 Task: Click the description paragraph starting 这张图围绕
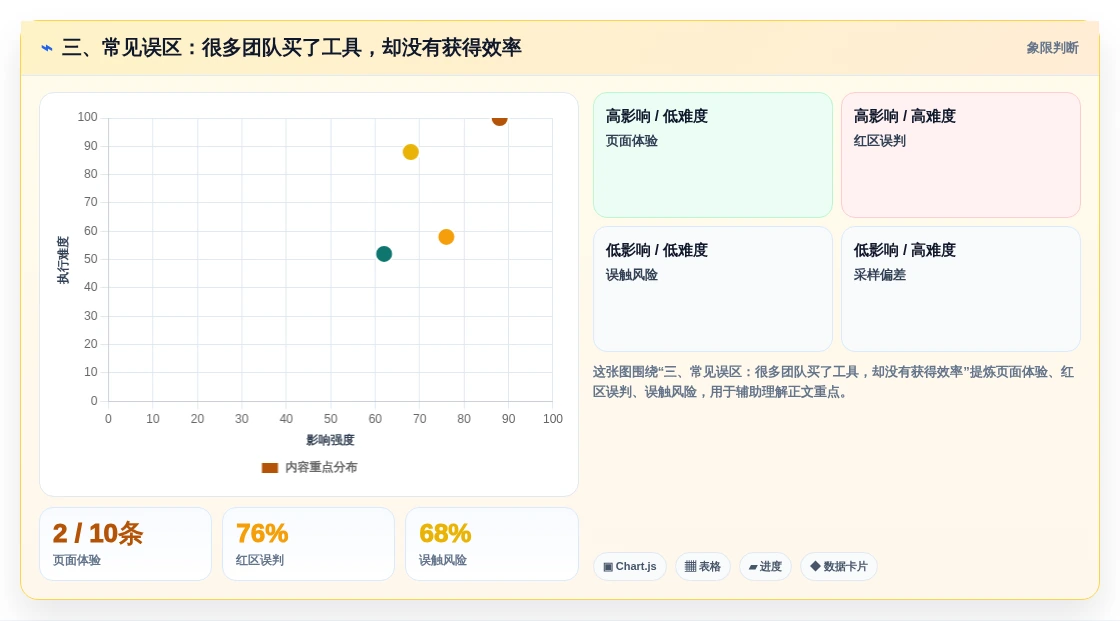(x=833, y=382)
